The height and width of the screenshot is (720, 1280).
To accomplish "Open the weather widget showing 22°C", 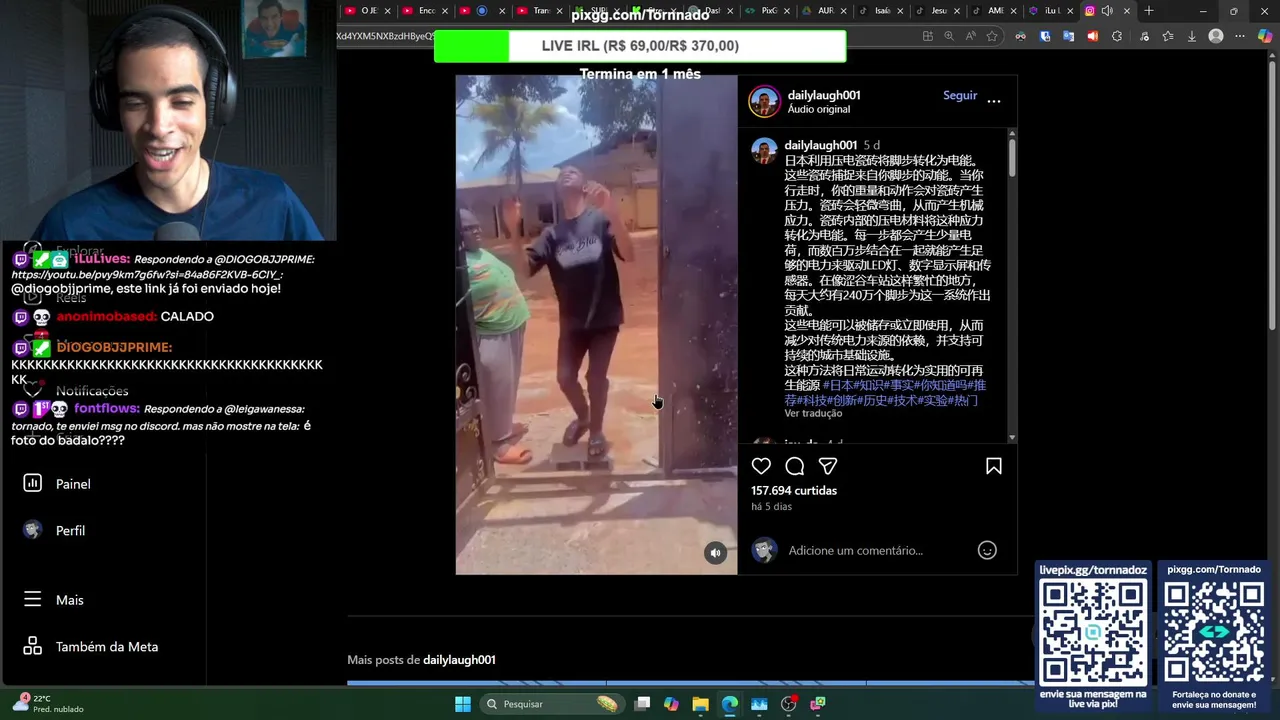I will tap(48, 703).
